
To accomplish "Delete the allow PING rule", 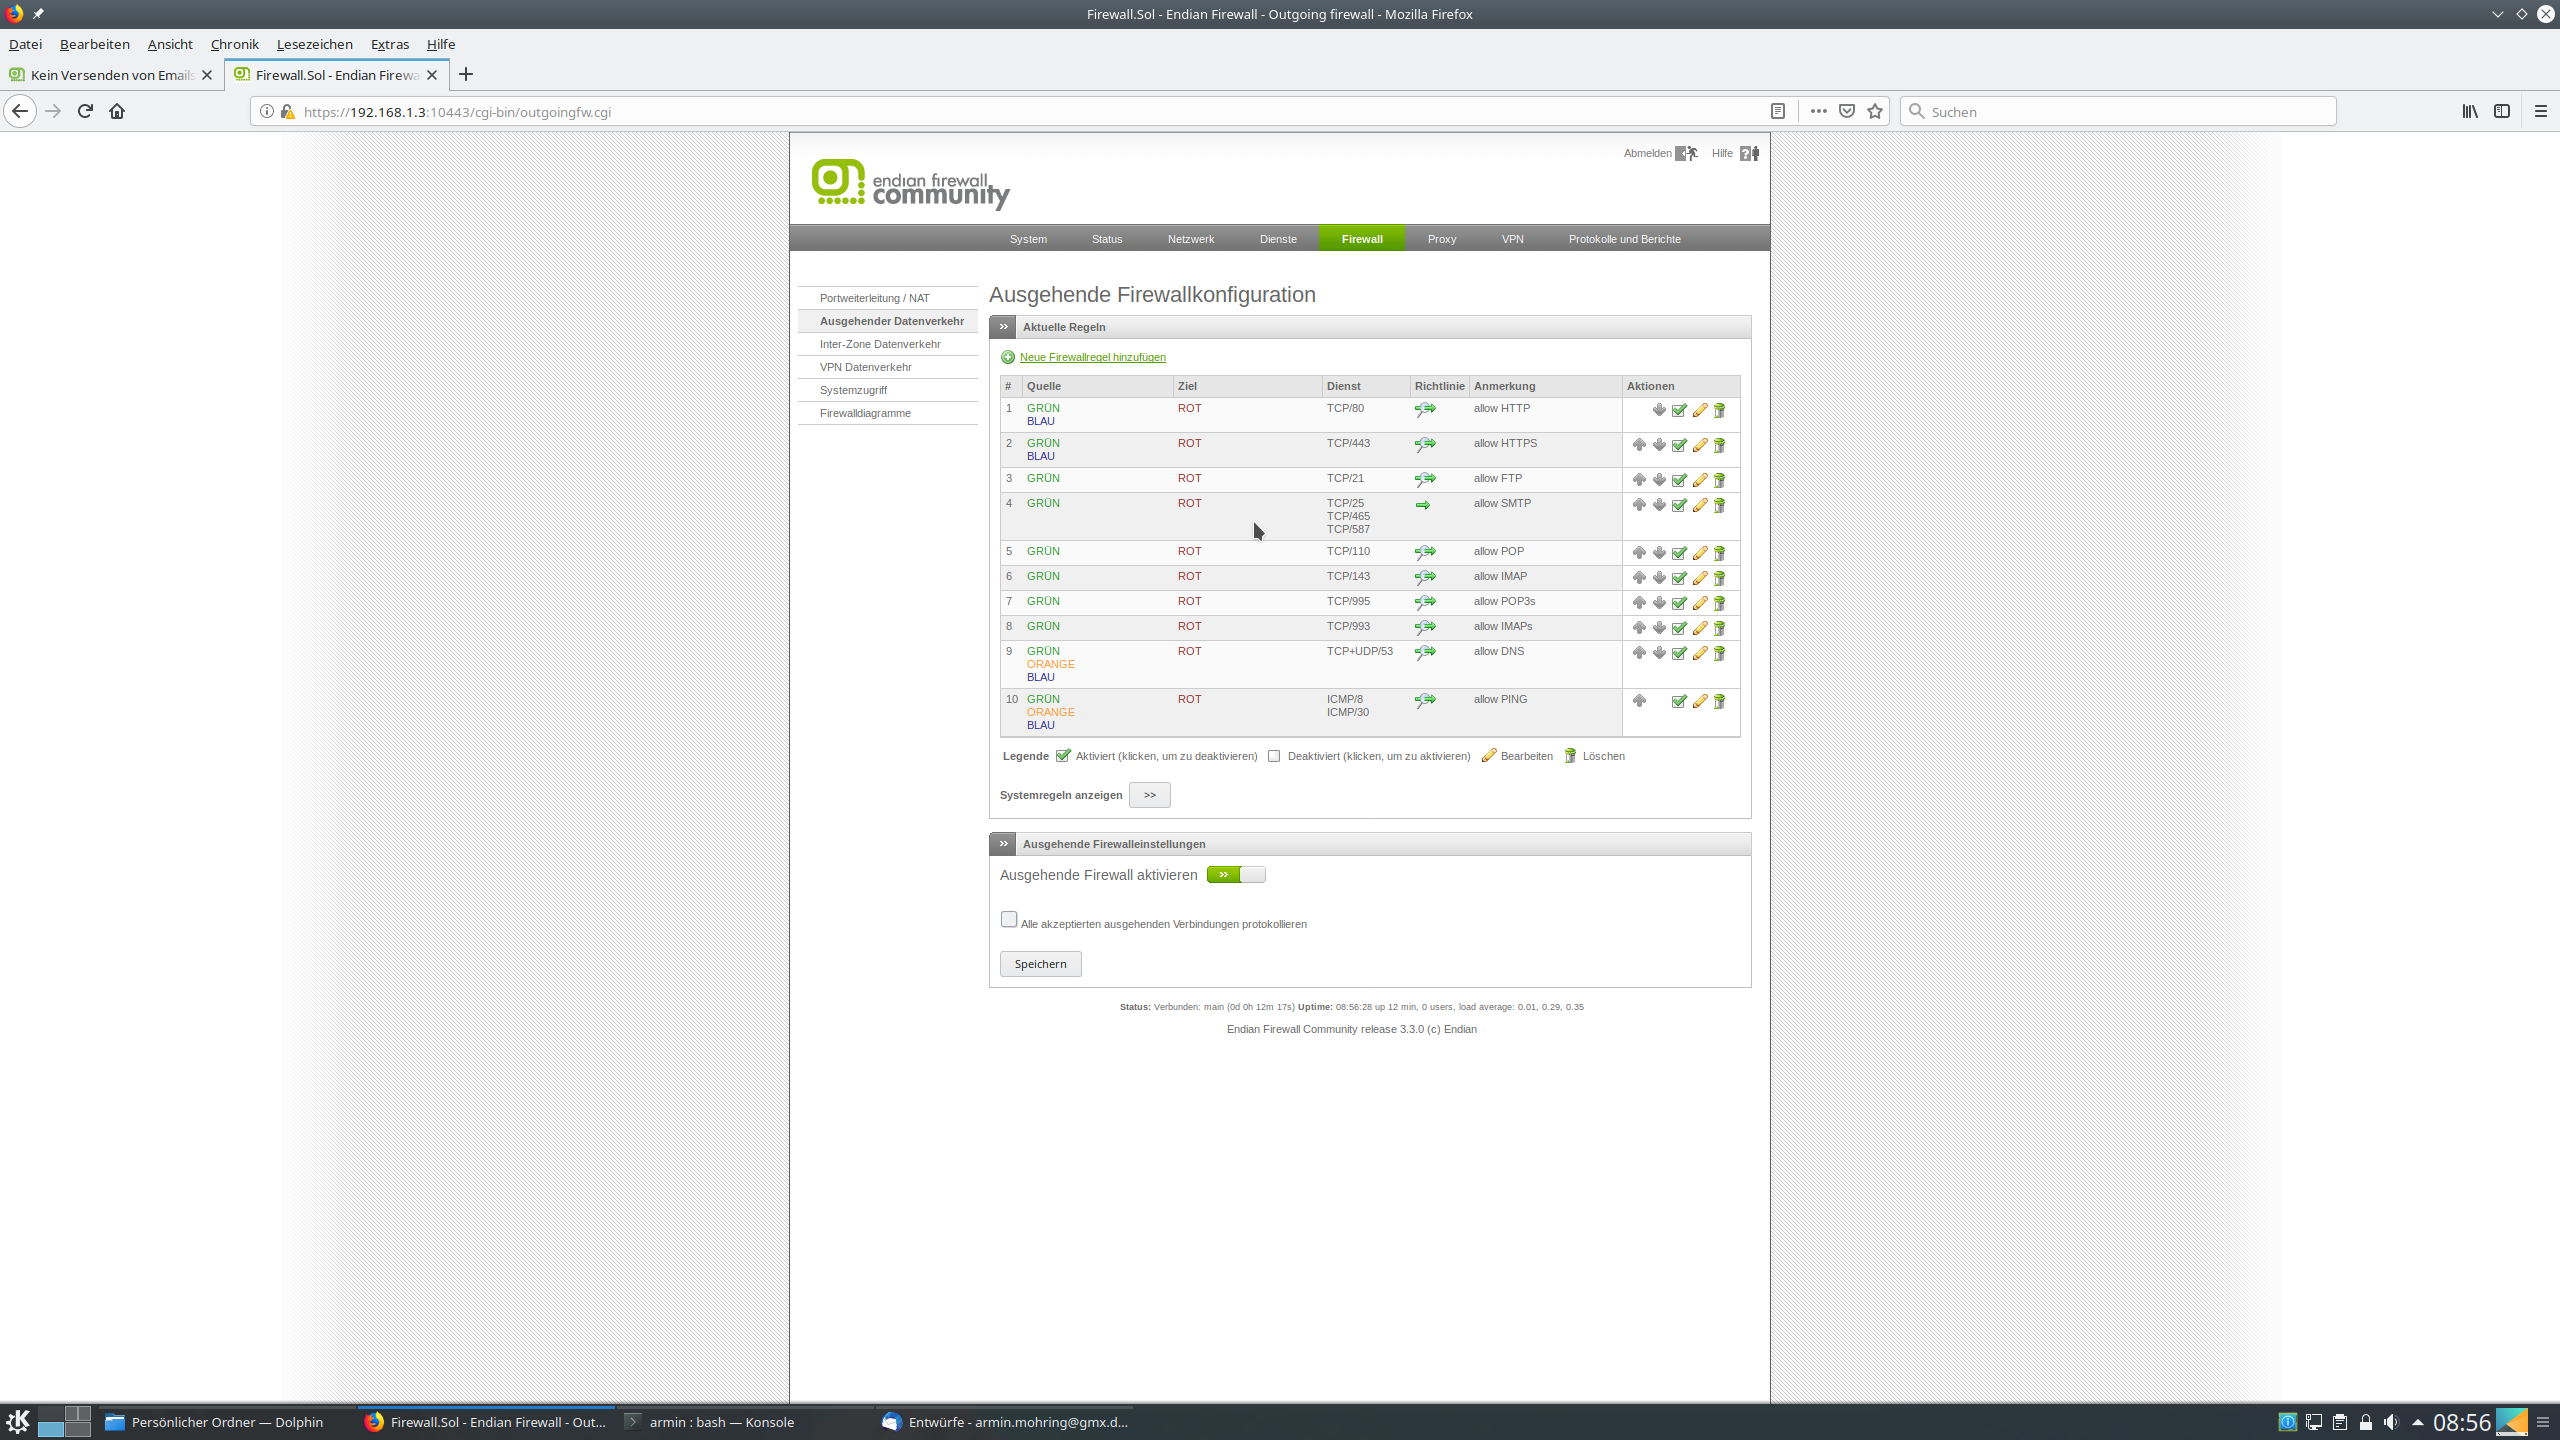I will tap(1720, 701).
